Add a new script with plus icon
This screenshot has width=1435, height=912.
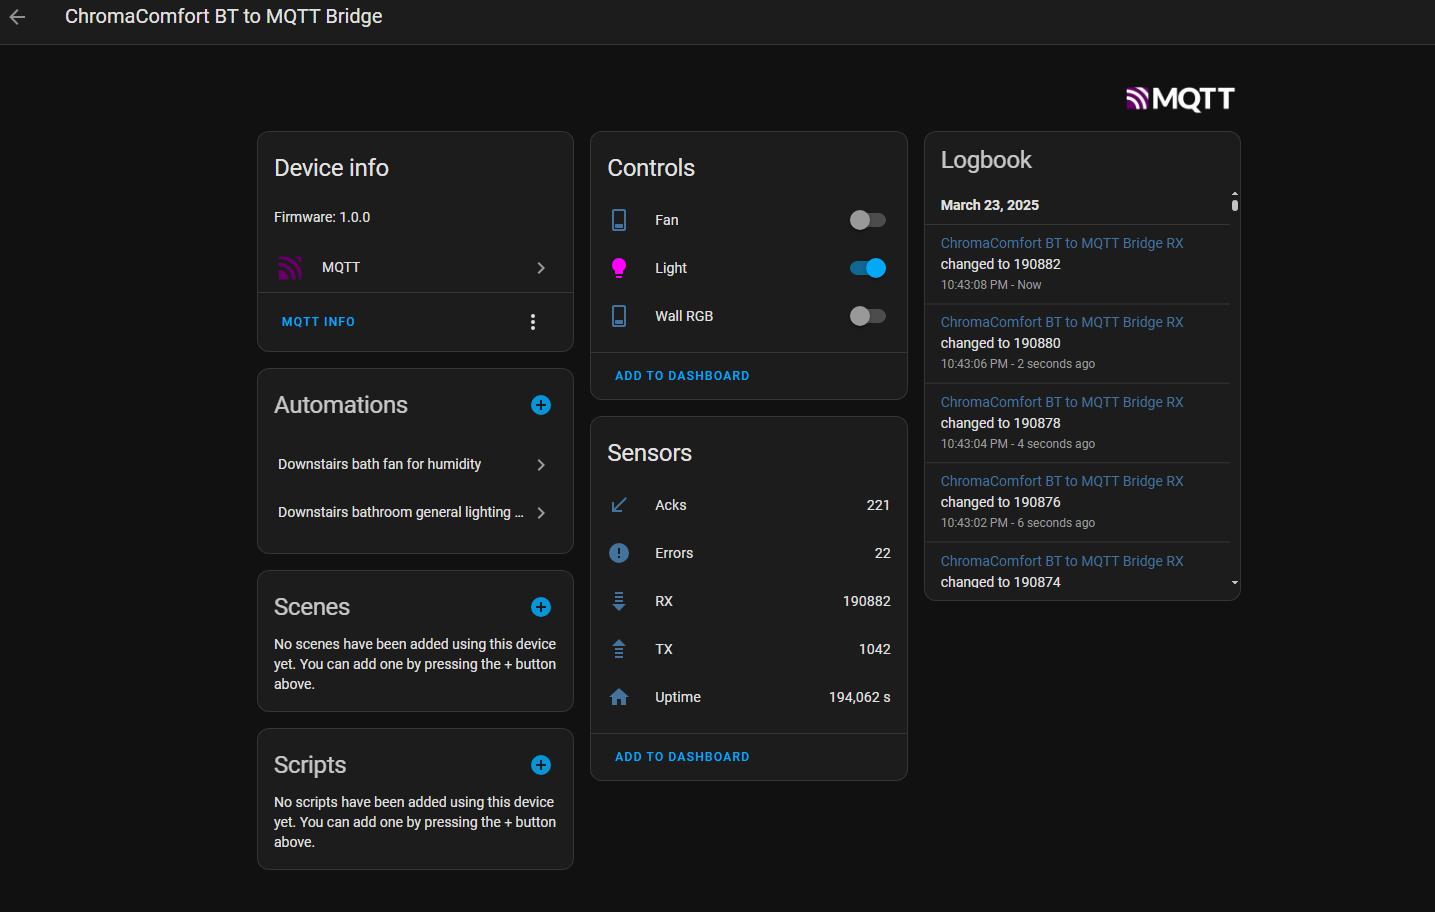pos(541,765)
